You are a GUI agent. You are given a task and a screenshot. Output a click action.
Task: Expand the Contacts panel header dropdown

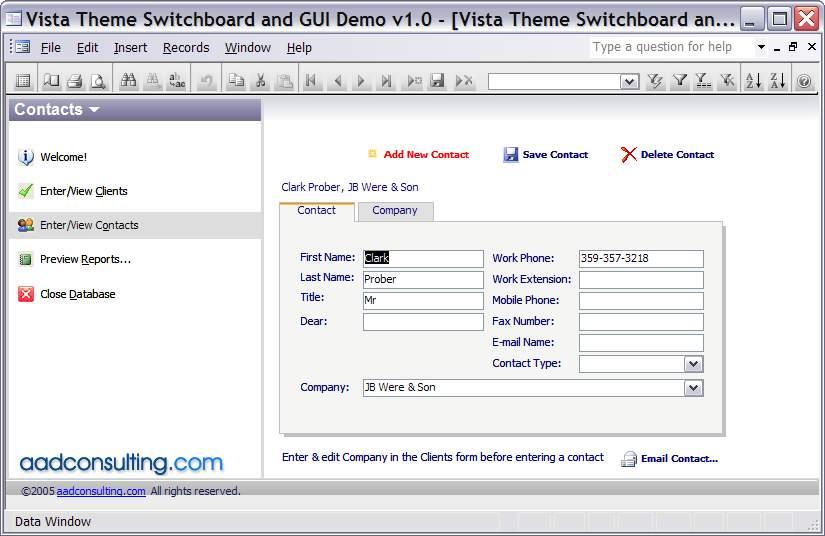coord(94,110)
